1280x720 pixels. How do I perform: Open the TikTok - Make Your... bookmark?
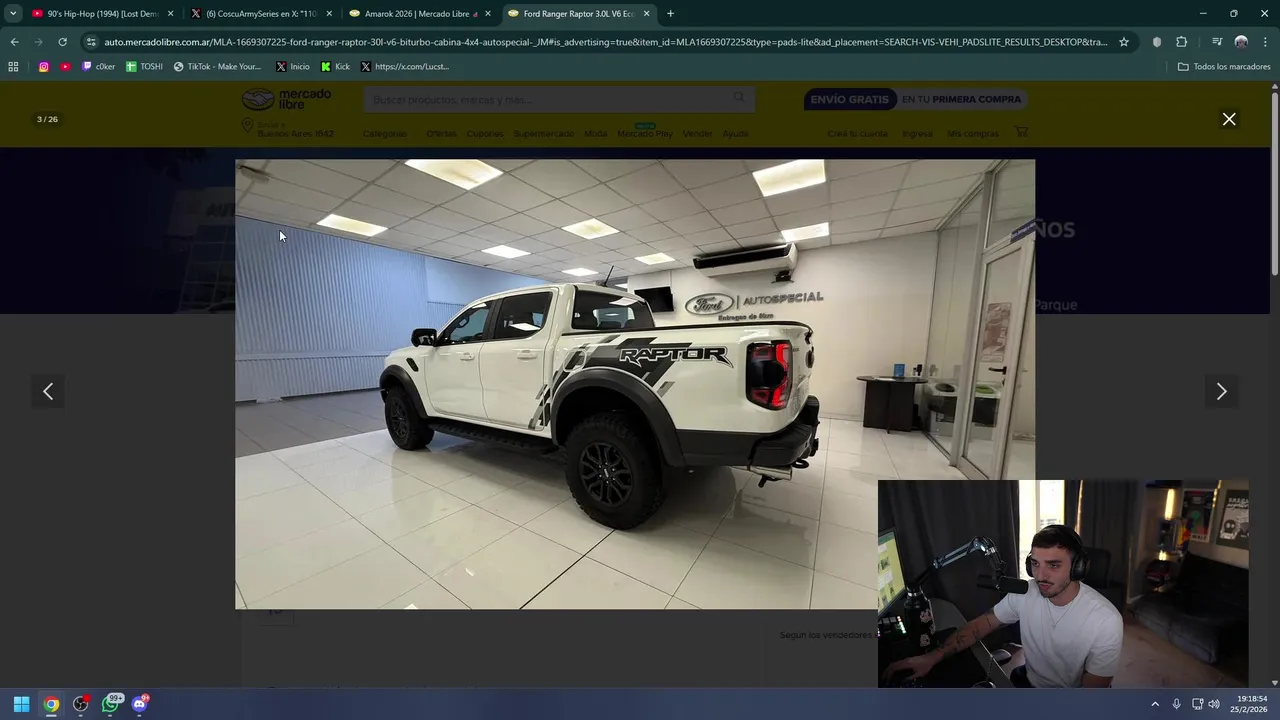(x=217, y=67)
